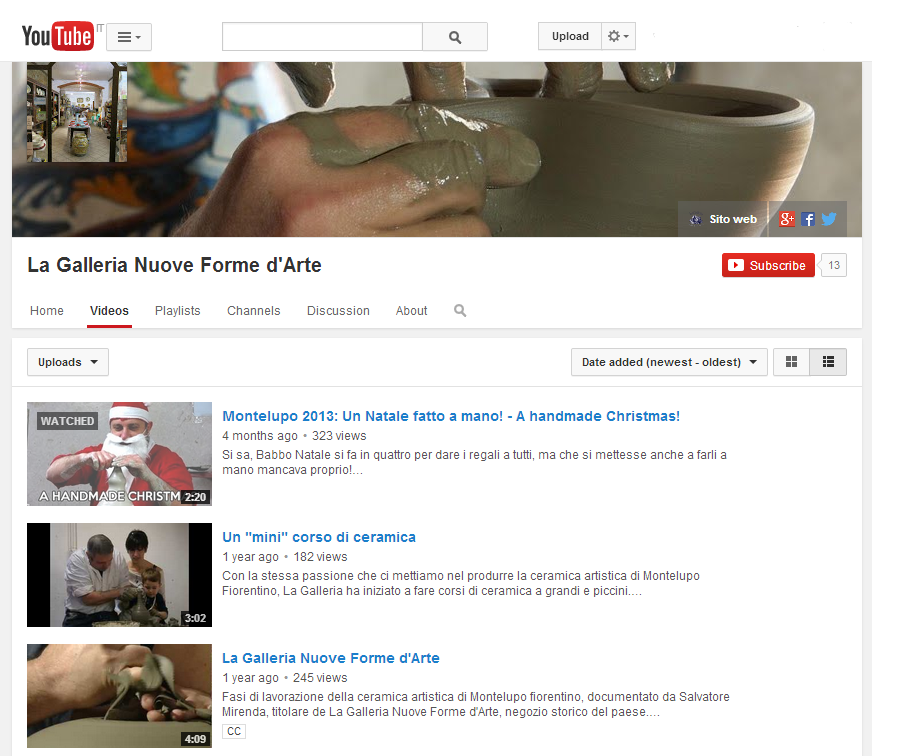Play the Santa handmade Christmas thumbnail
The image size is (901, 756).
(x=120, y=454)
